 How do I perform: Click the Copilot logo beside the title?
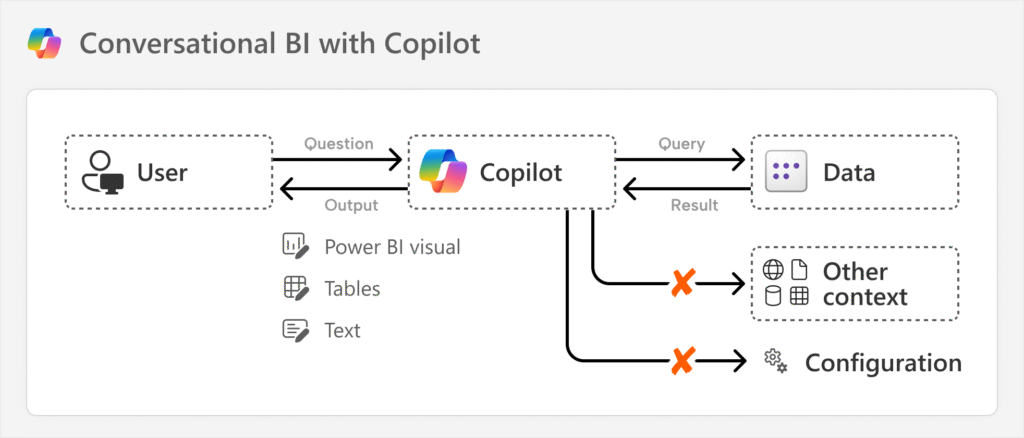pos(44,44)
